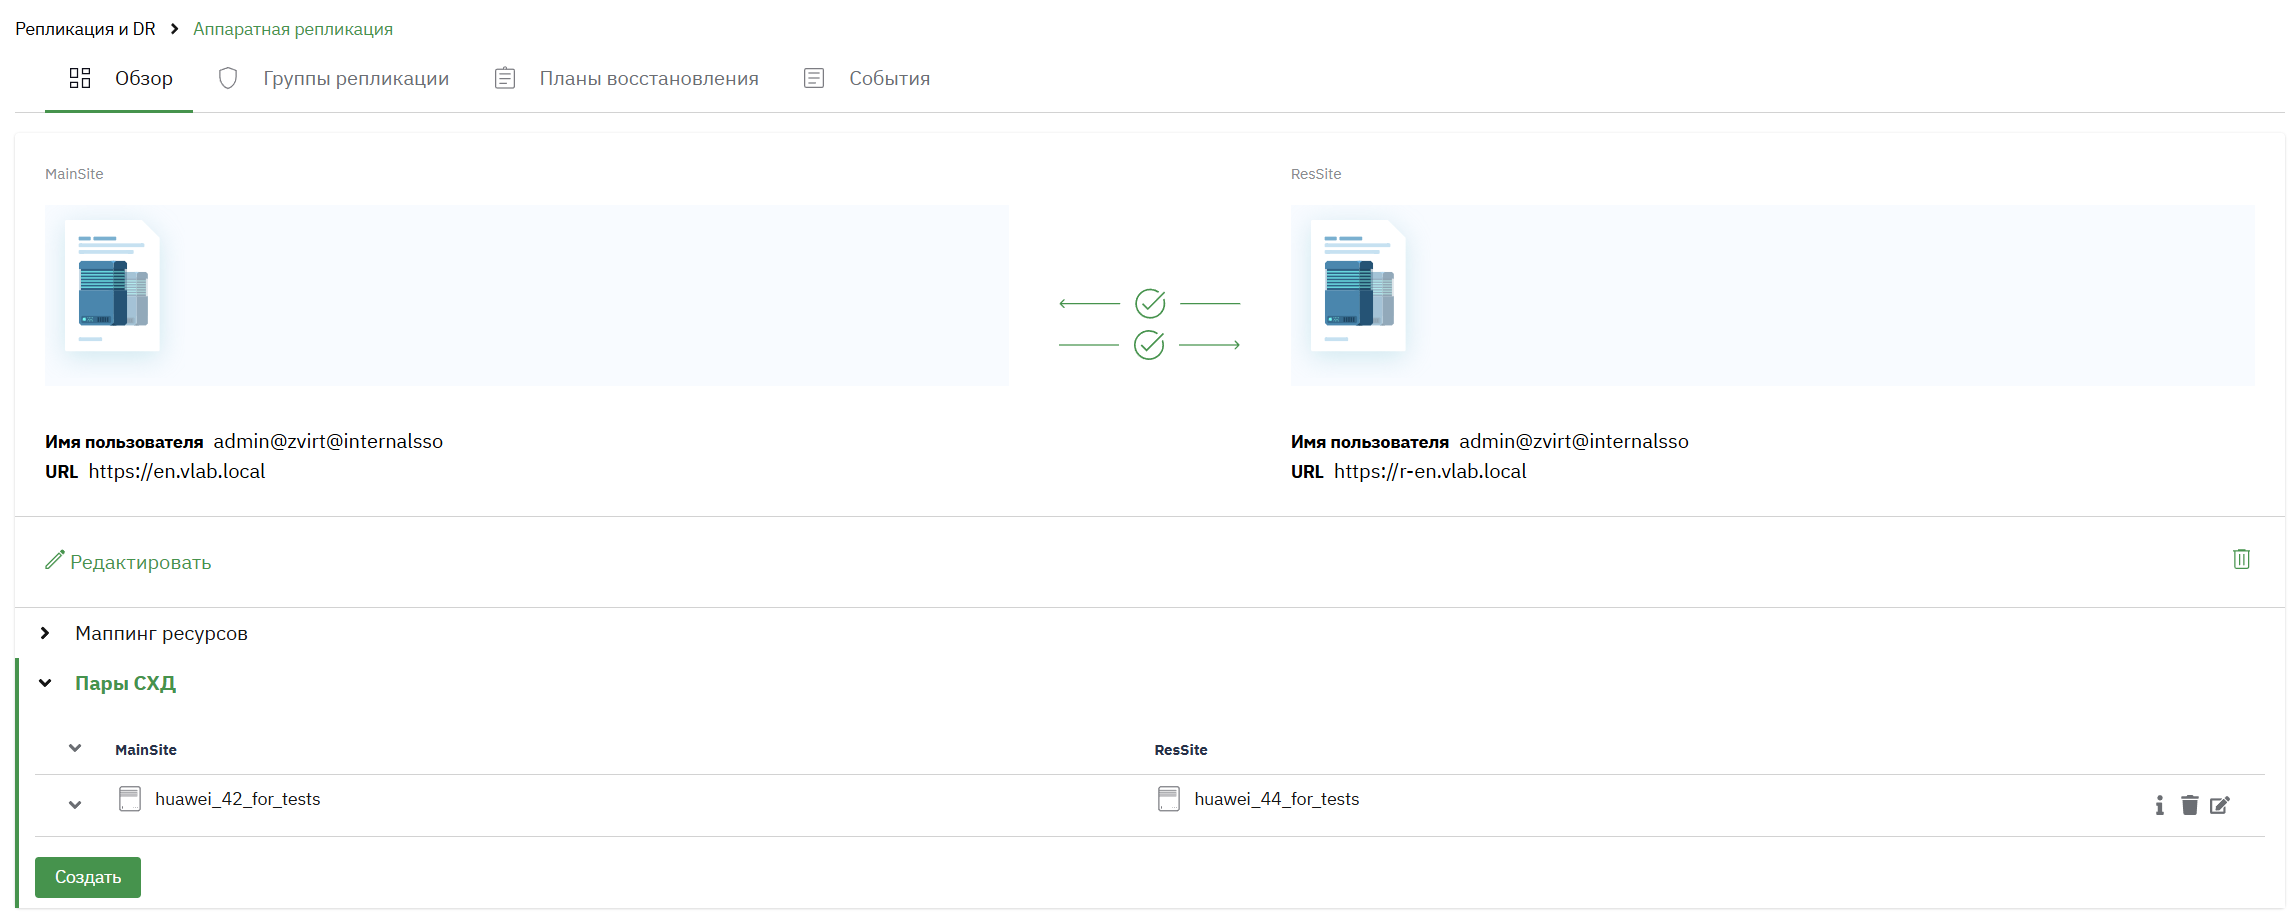This screenshot has height=917, width=2295.
Task: Click the MainSite server illustration
Action: click(112, 286)
